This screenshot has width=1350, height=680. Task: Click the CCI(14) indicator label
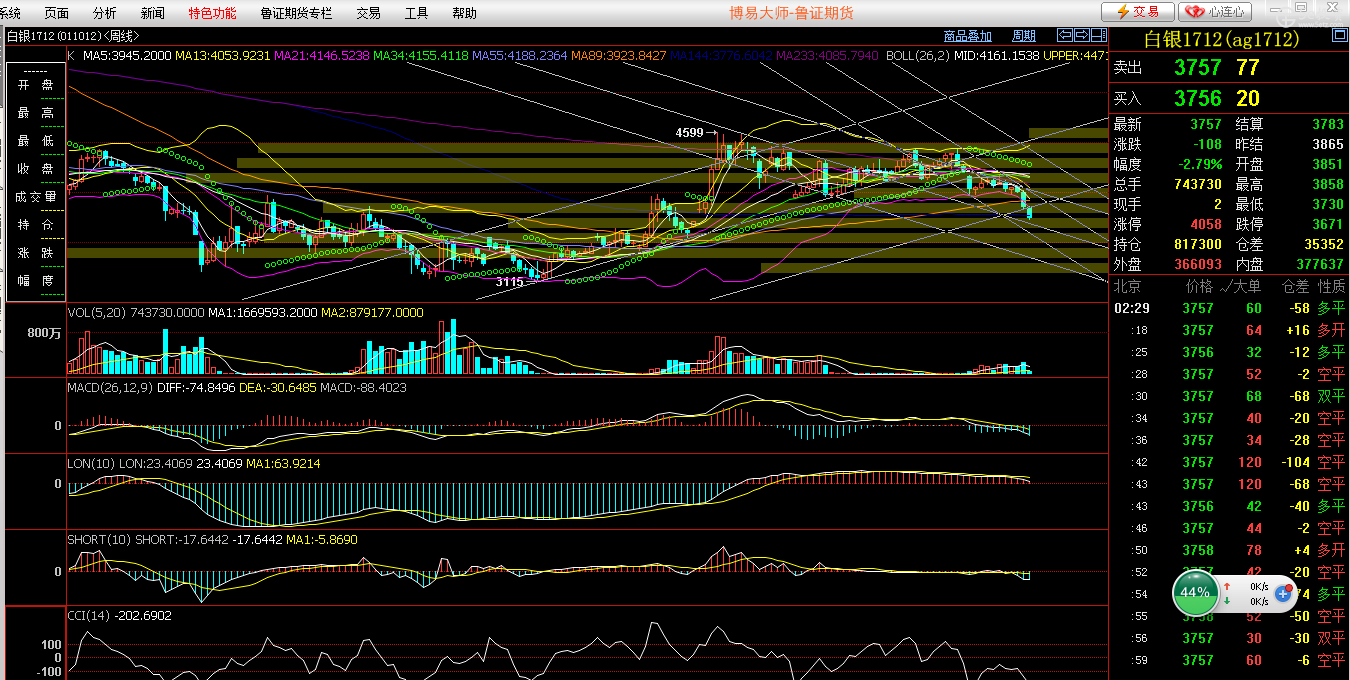89,615
